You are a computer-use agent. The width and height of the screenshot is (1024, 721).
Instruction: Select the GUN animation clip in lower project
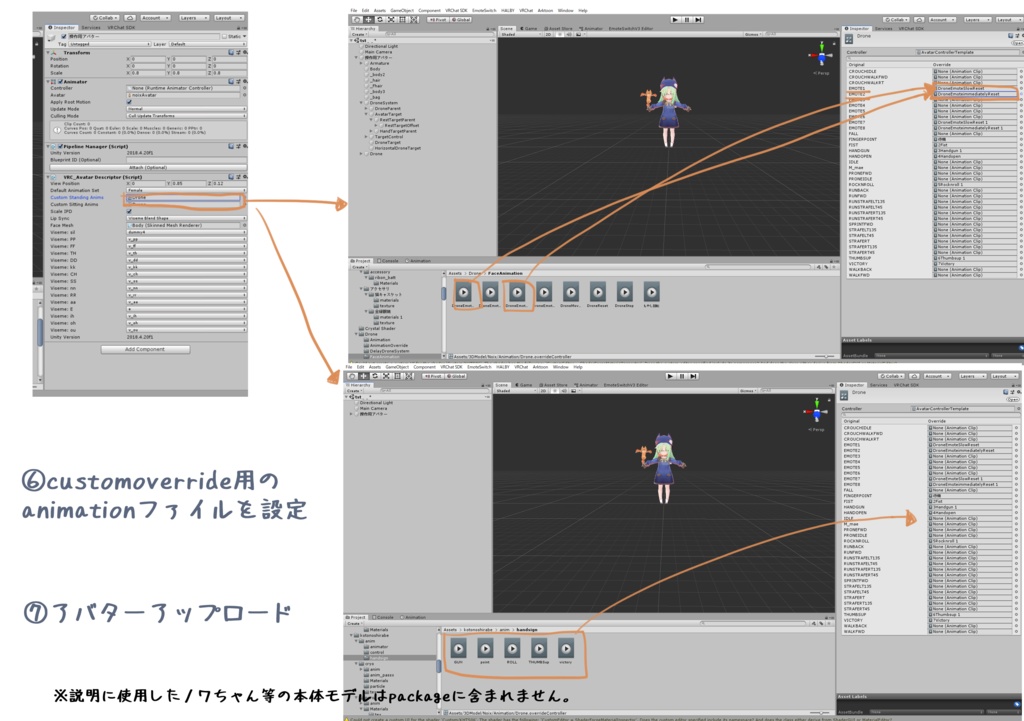(458, 651)
